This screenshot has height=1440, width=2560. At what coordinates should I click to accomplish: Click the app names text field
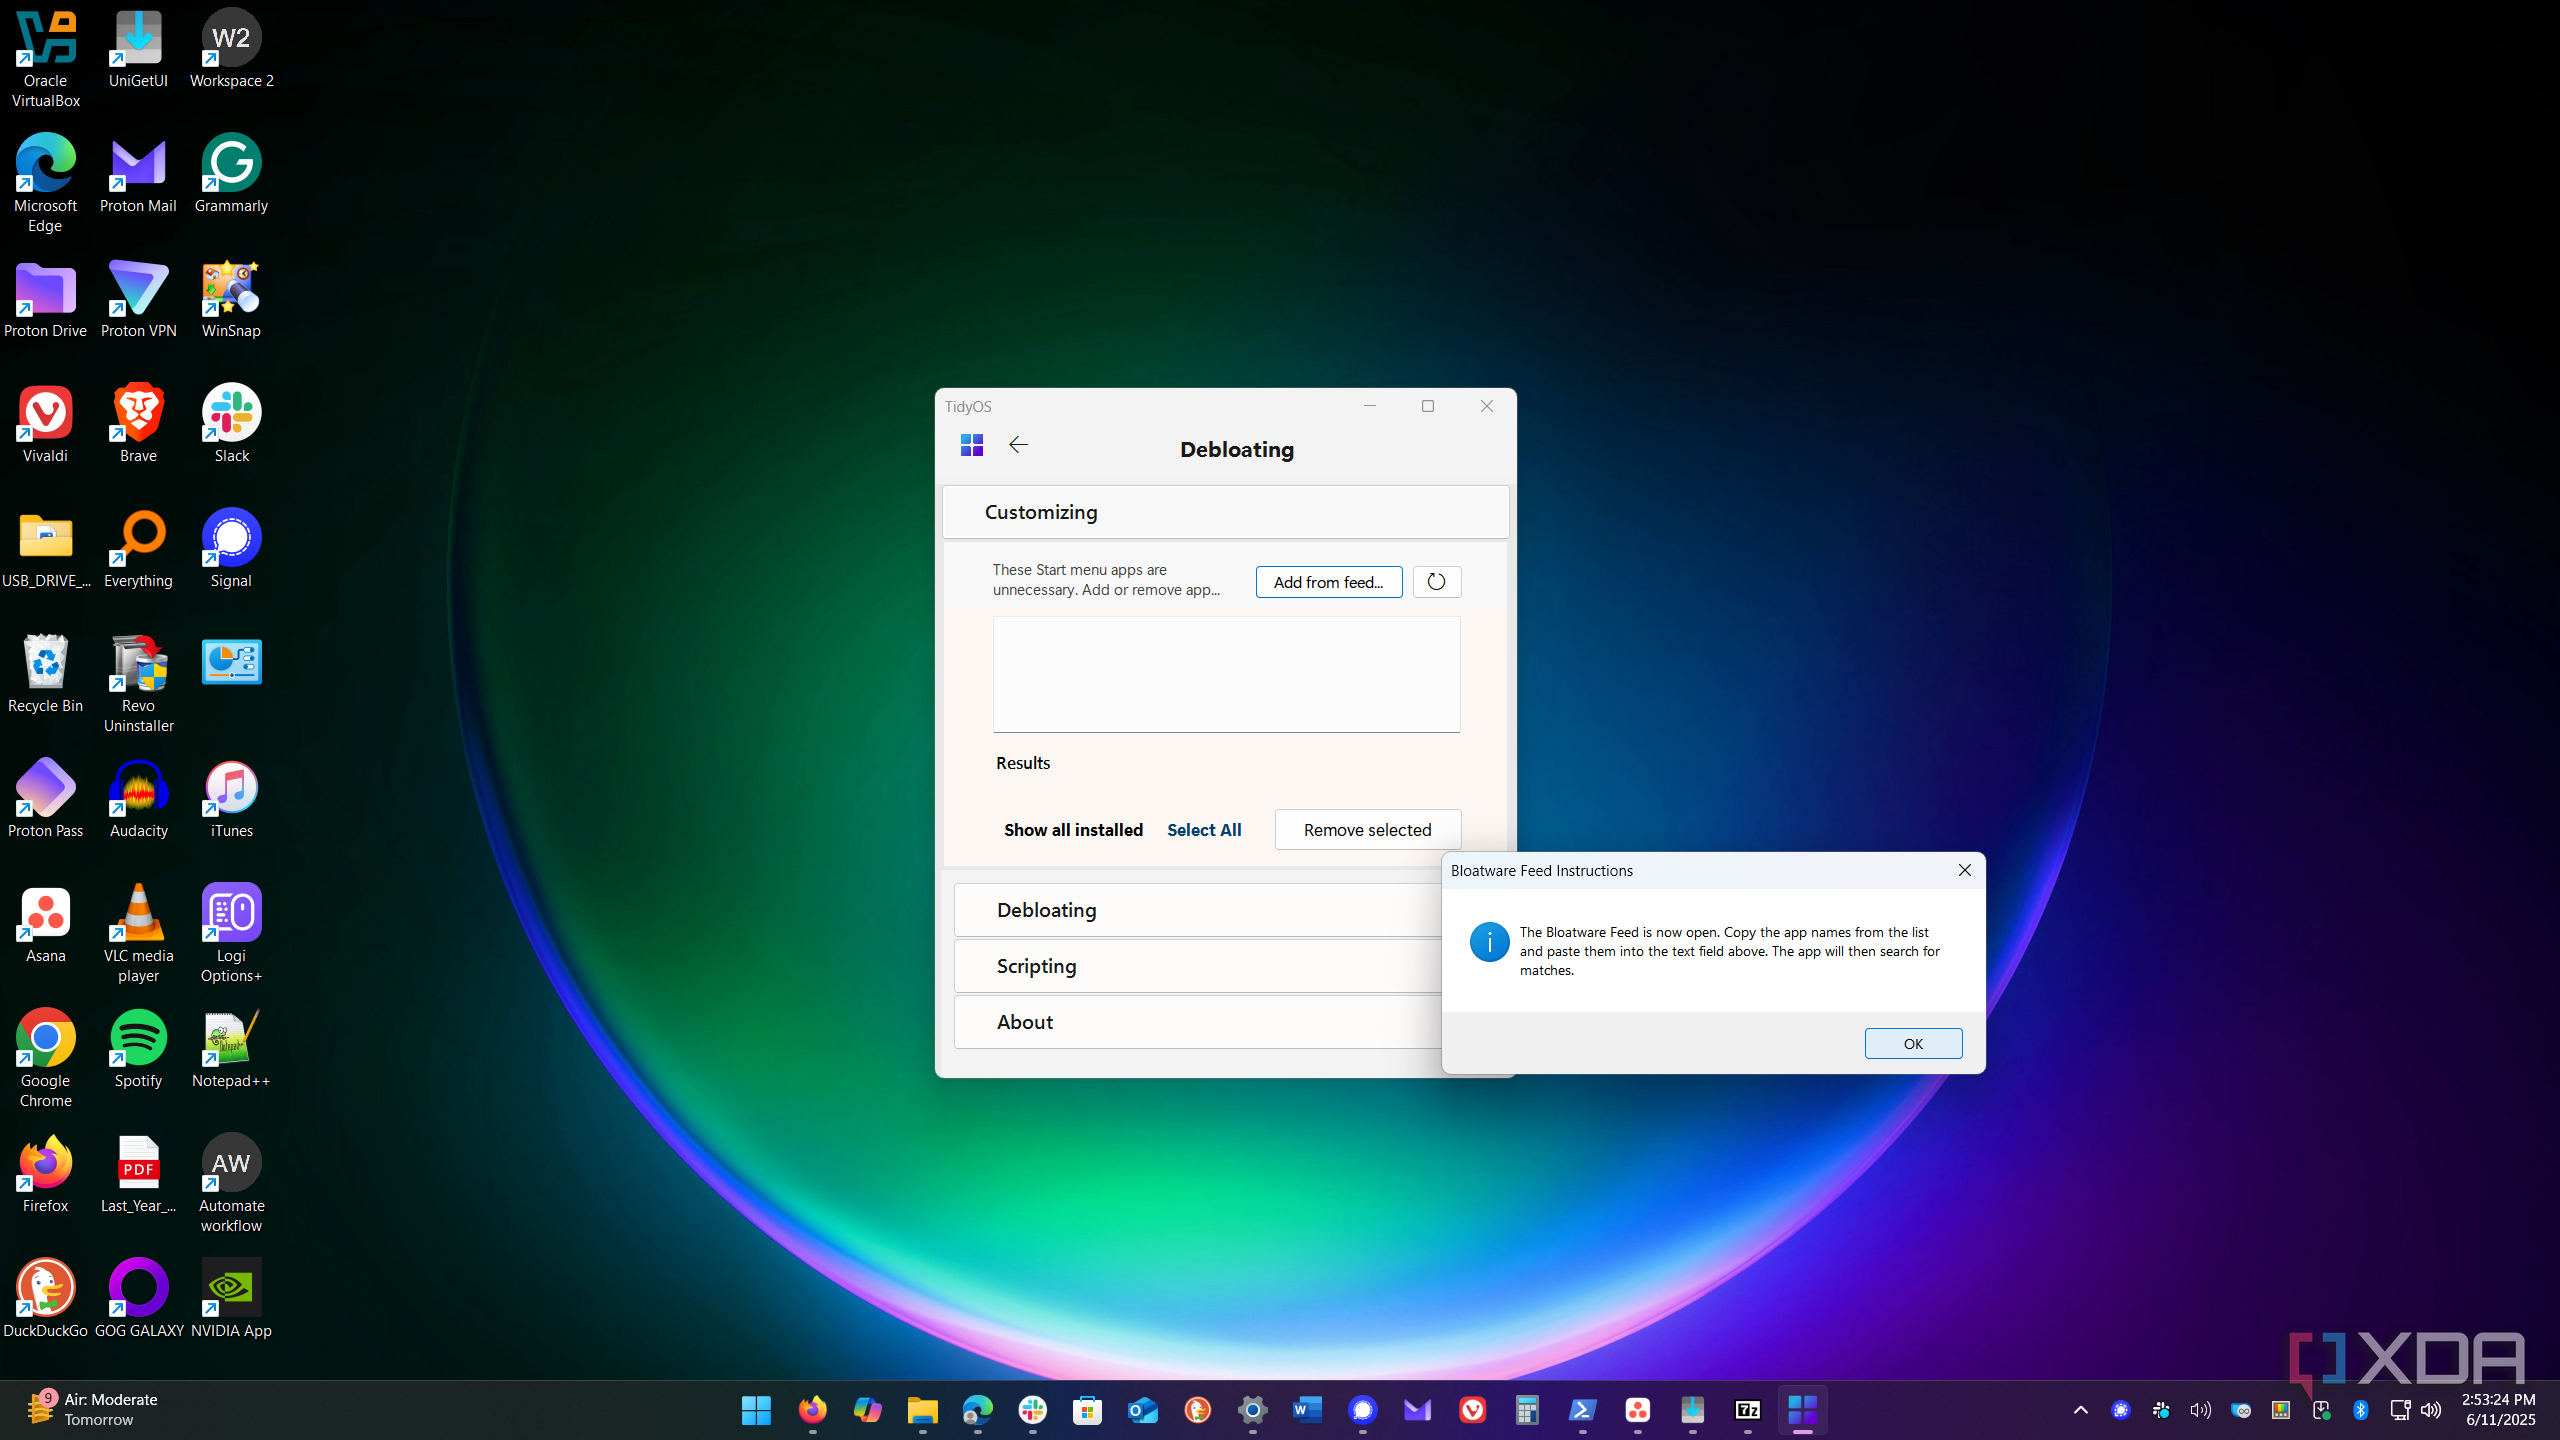(1226, 675)
